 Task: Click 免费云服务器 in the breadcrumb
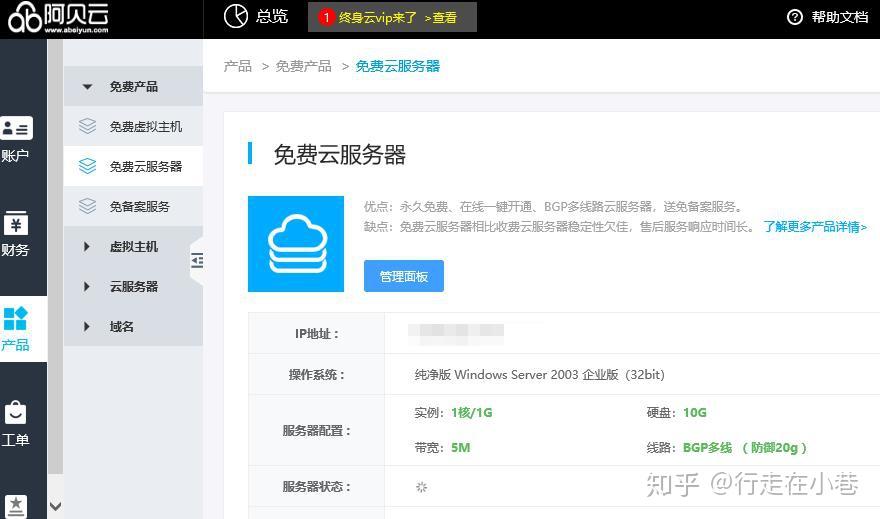pyautogui.click(x=397, y=66)
